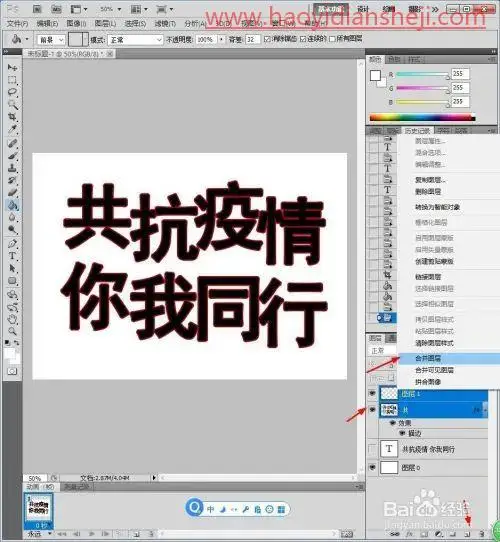The height and width of the screenshot is (542, 500).
Task: Click the delete layer trash icon
Action: coord(482,534)
